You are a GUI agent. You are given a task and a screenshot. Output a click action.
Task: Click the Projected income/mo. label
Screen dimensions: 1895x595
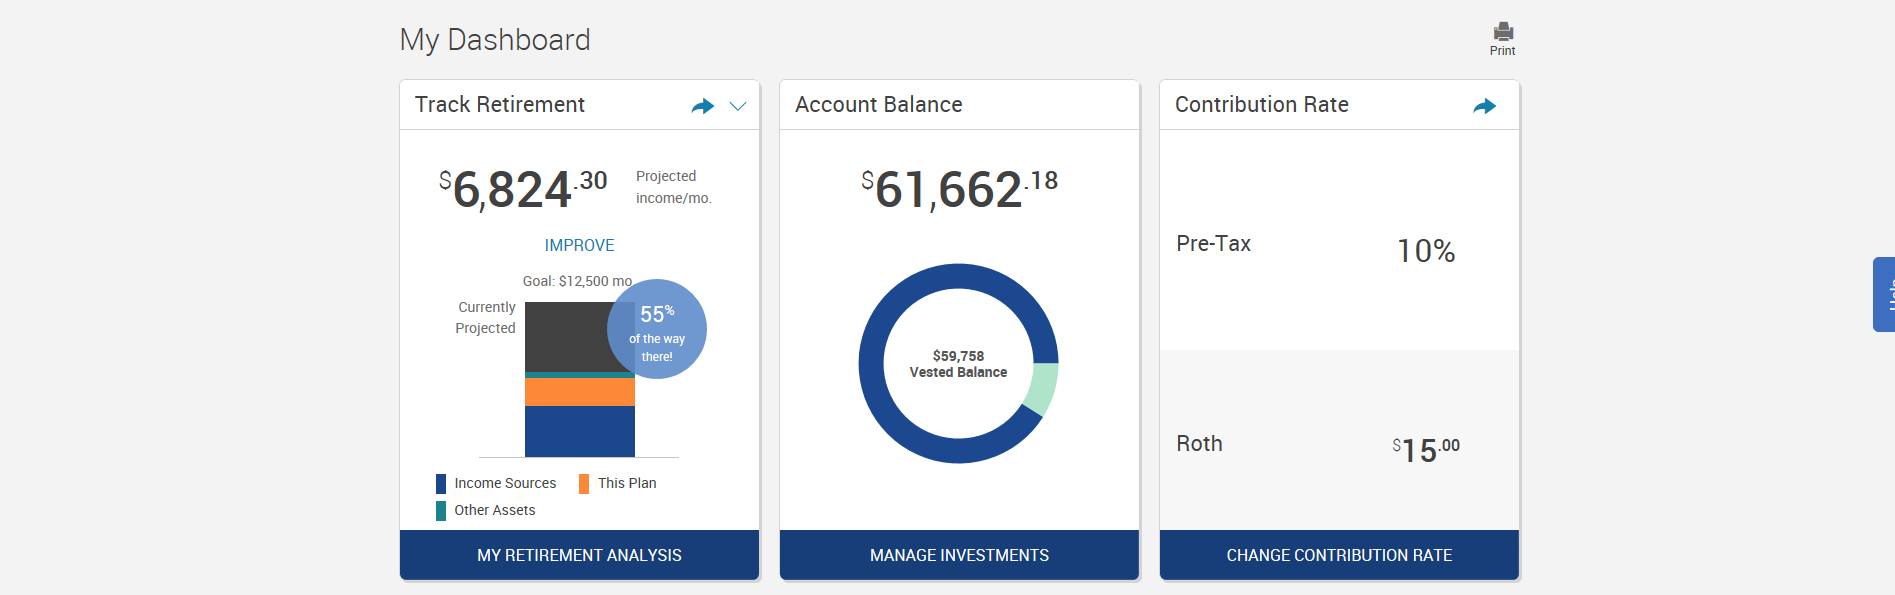click(x=674, y=187)
